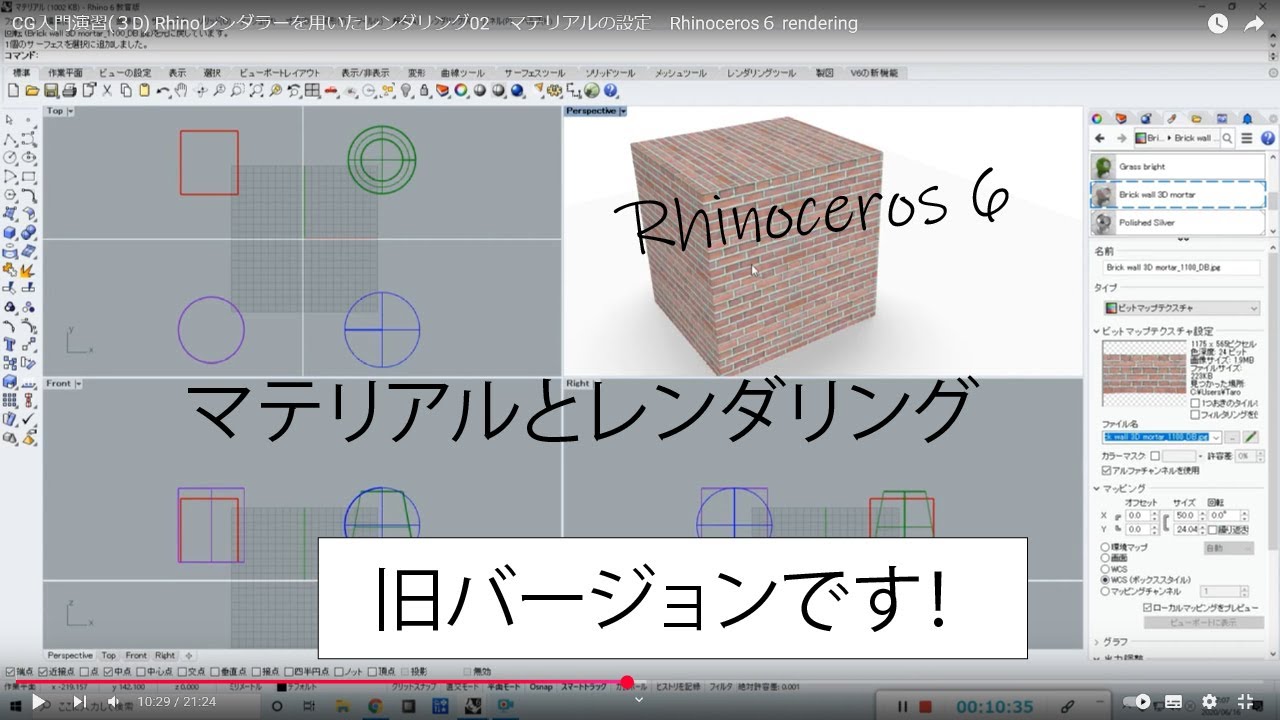This screenshot has height=720, width=1280.
Task: Click the New file icon in toolbar
Action: 13,90
